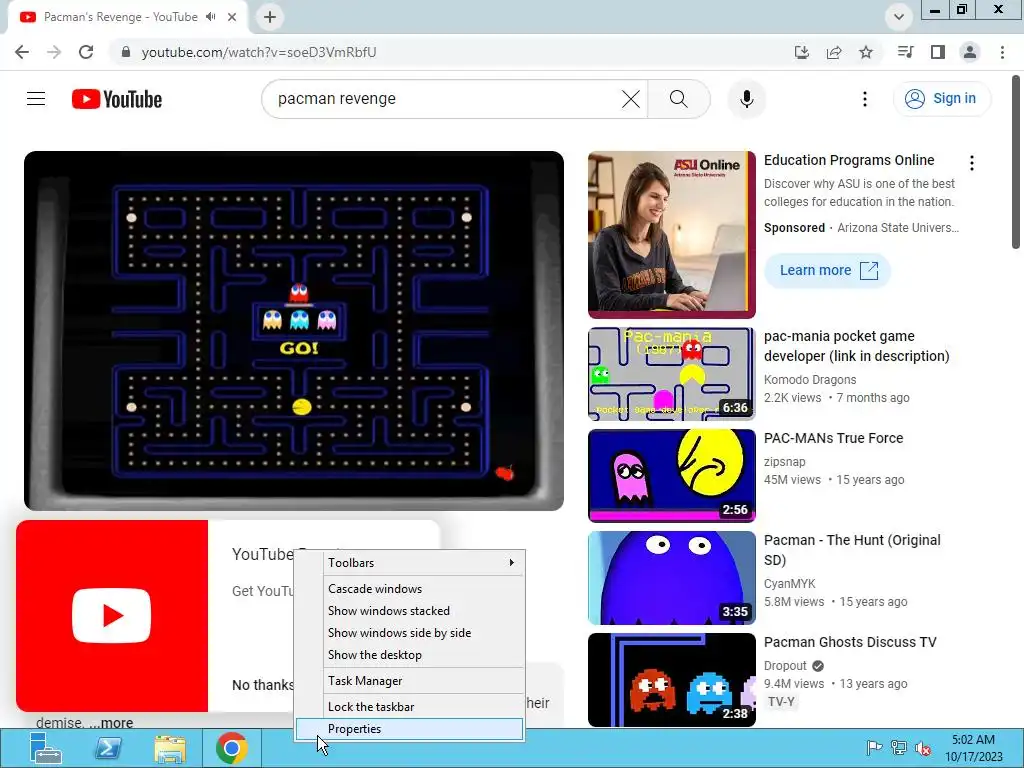Viewport: 1024px width, 768px height.
Task: Toggle Lock the taskbar
Action: (x=410, y=707)
